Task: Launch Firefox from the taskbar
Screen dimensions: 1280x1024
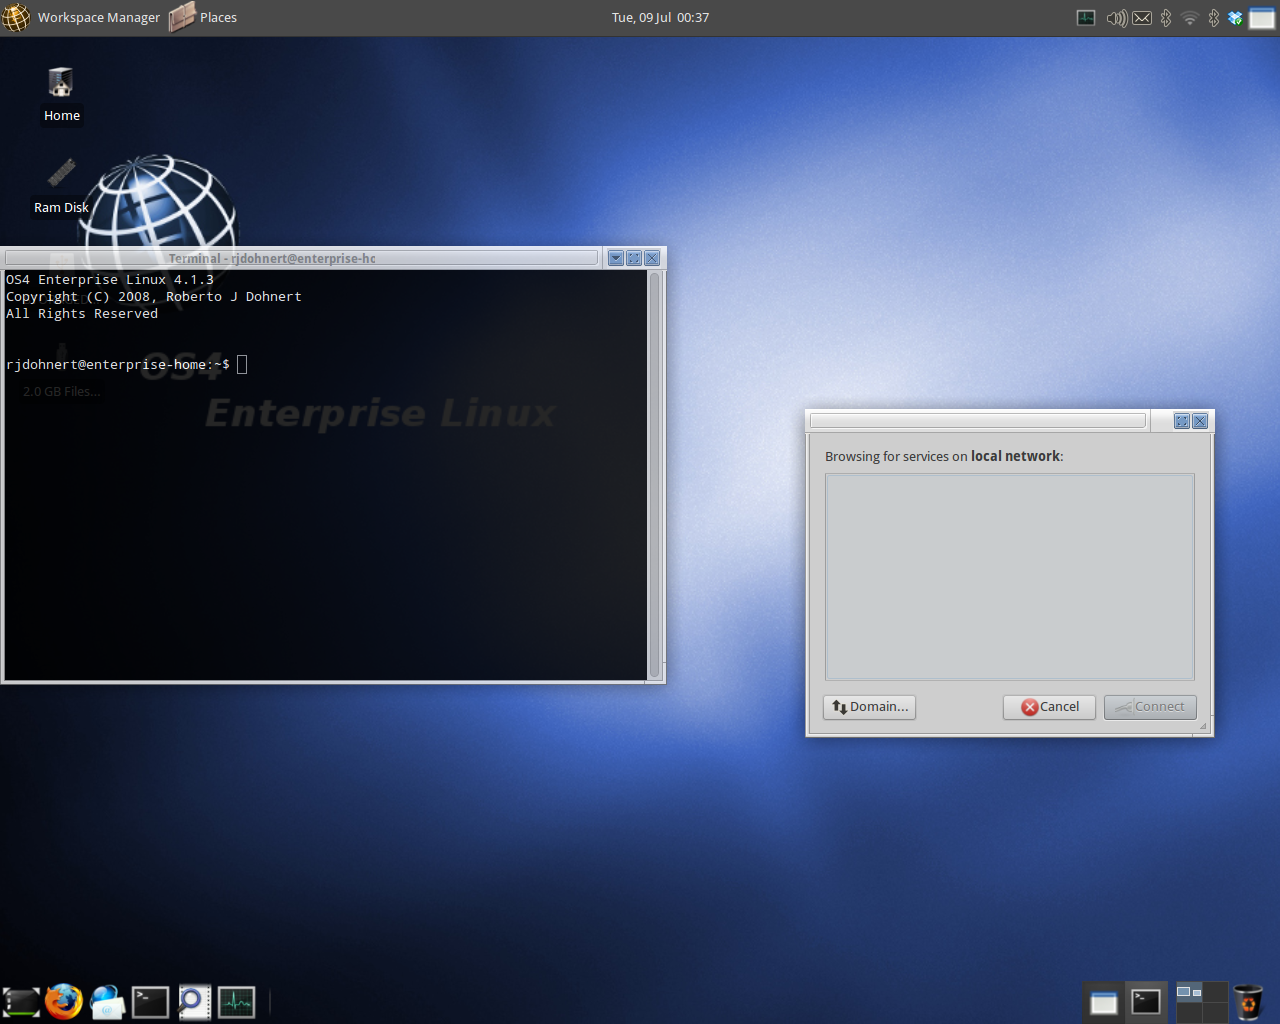Action: pos(64,1001)
